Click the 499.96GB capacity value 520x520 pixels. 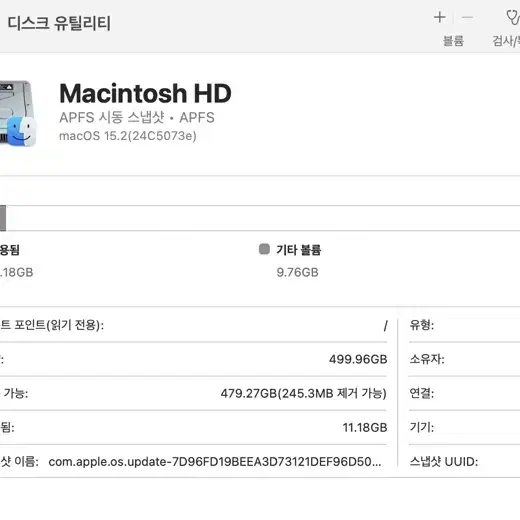tap(358, 359)
